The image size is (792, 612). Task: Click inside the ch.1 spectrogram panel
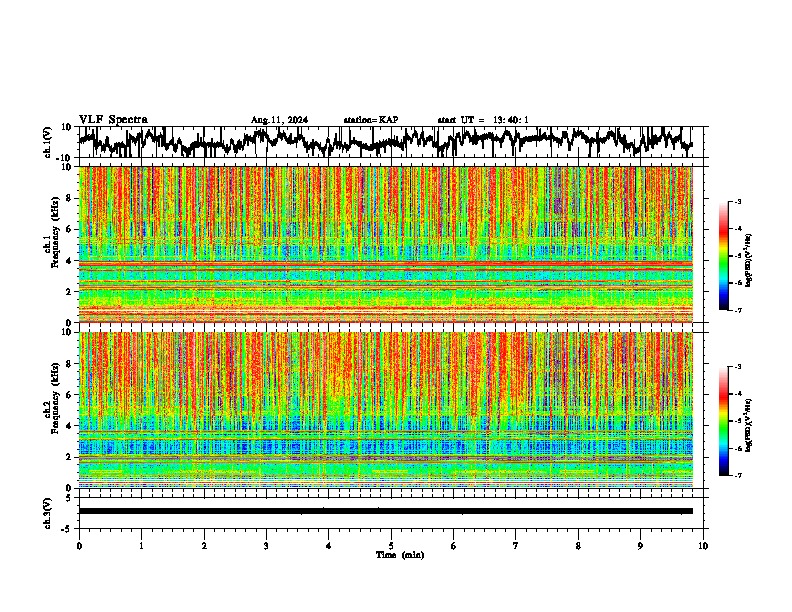386,244
